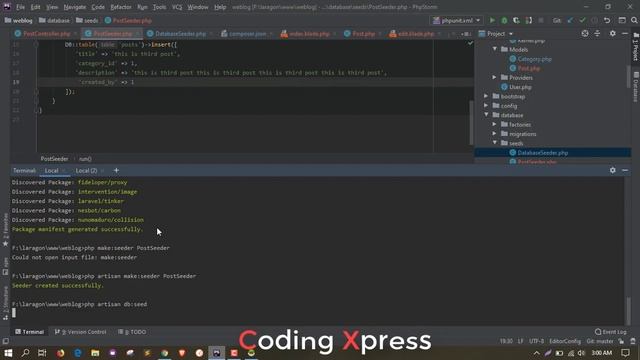Open the Favorites side tool window

[x=5, y=230]
